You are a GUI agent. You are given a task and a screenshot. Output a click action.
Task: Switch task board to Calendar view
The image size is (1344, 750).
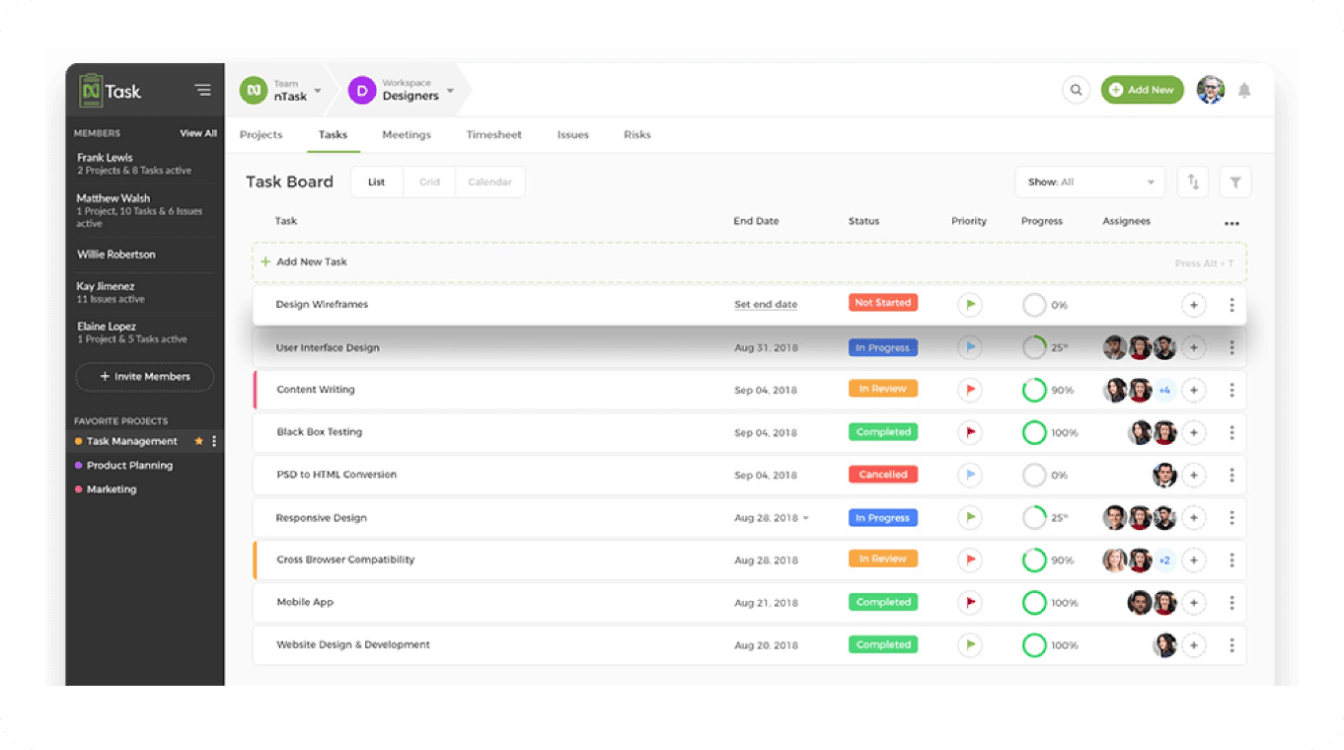pos(490,182)
